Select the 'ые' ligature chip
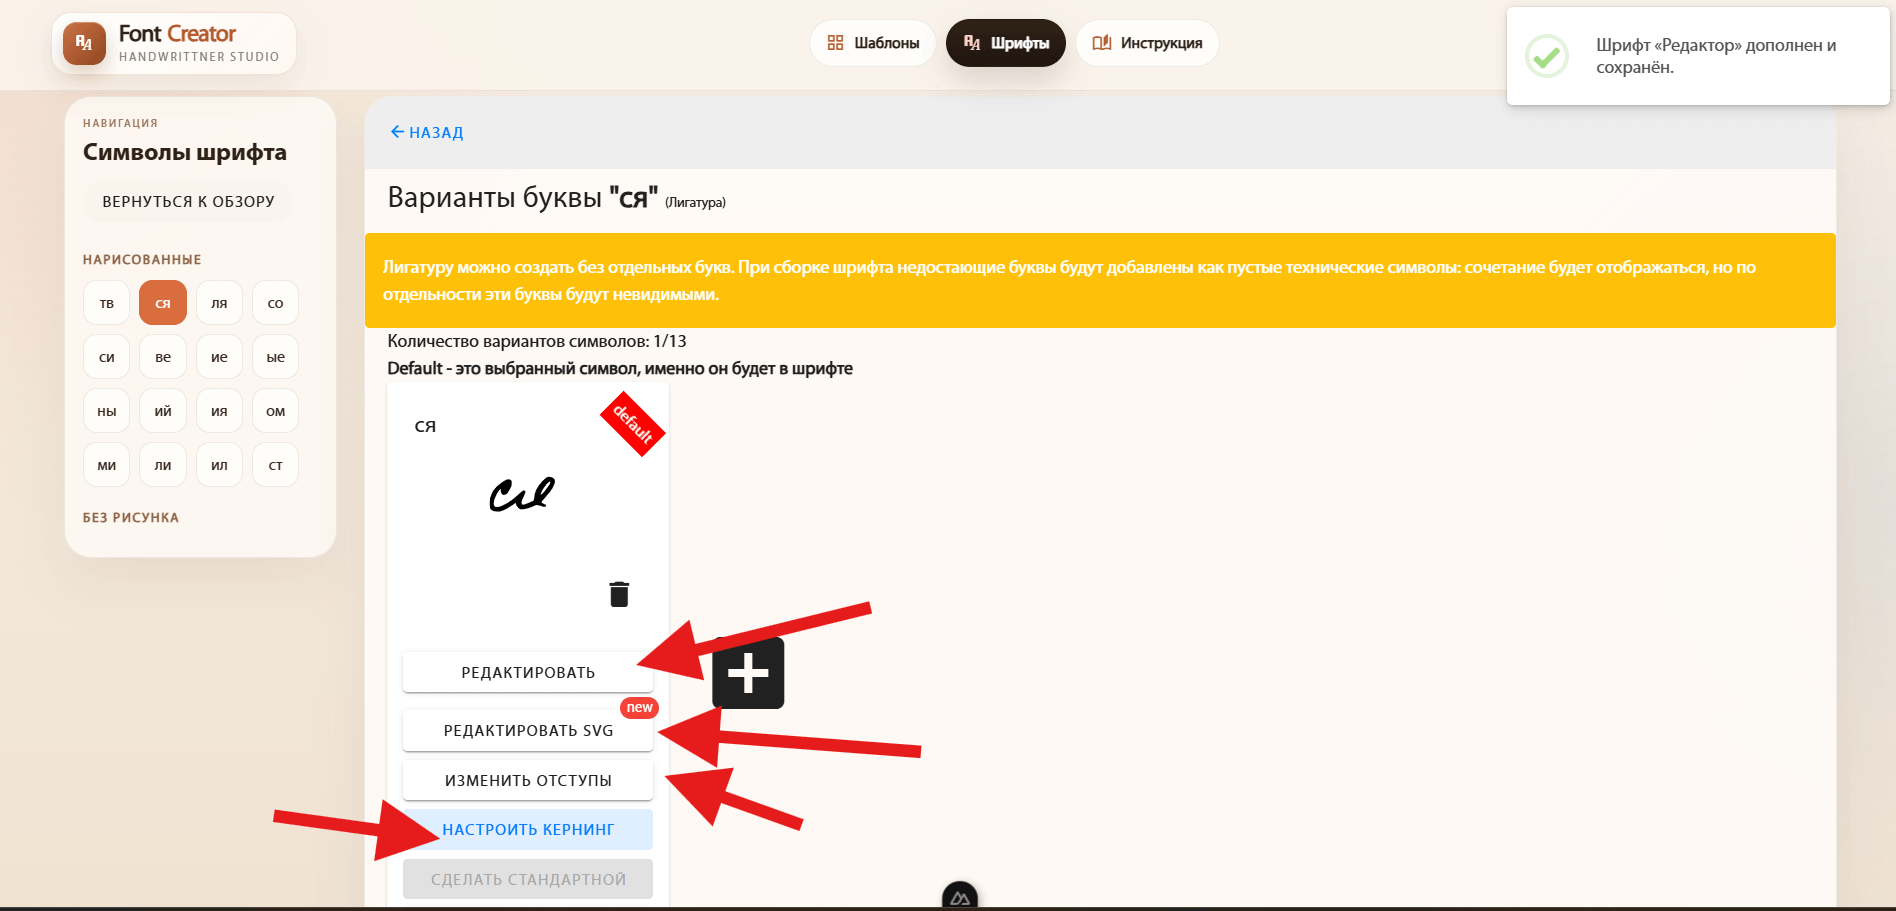This screenshot has height=911, width=1896. point(276,357)
